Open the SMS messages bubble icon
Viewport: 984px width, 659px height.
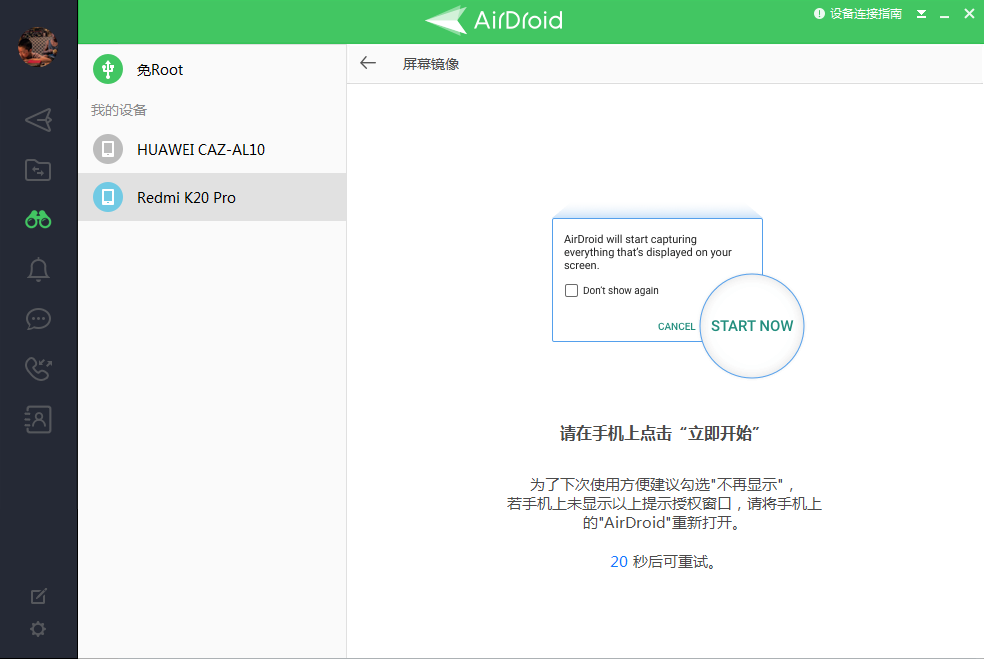38,319
